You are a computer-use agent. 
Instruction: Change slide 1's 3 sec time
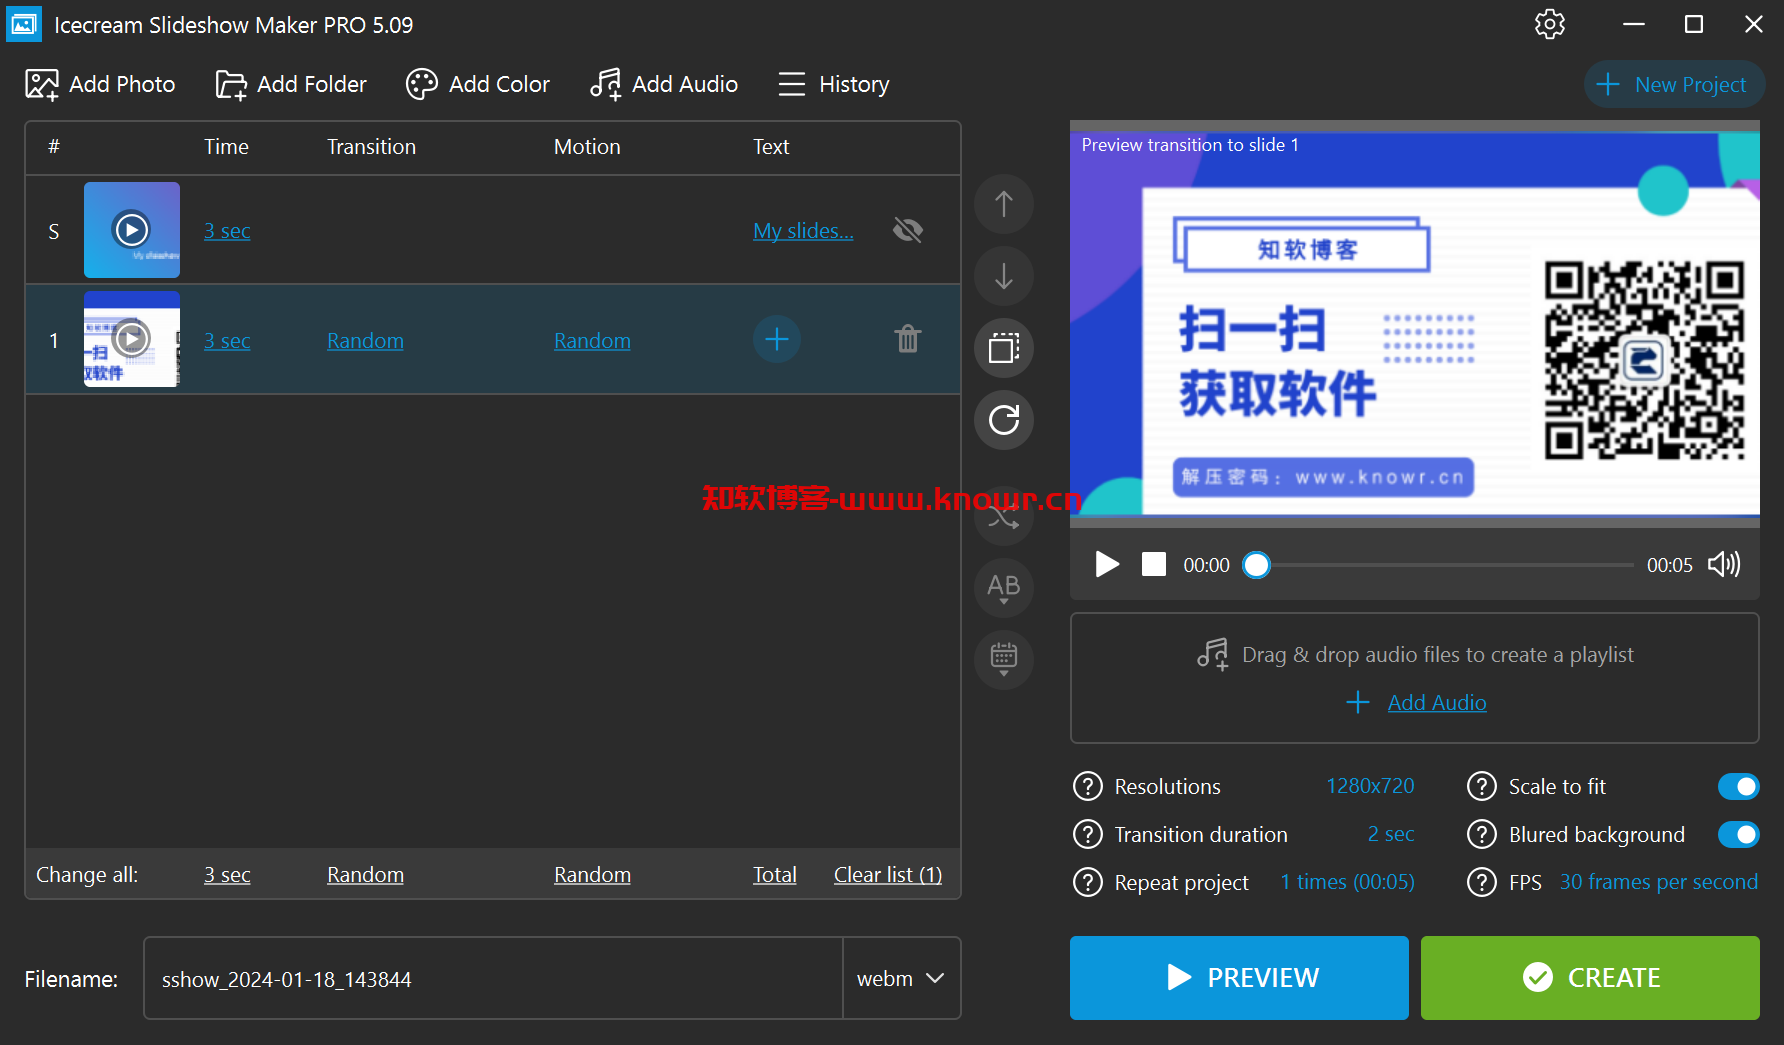click(227, 341)
